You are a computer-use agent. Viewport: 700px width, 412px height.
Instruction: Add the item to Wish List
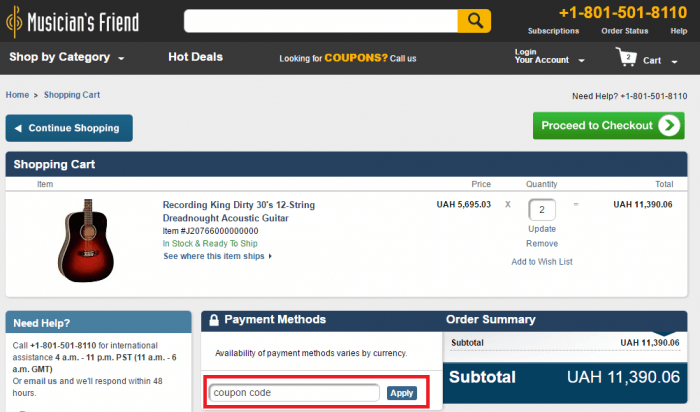542,262
